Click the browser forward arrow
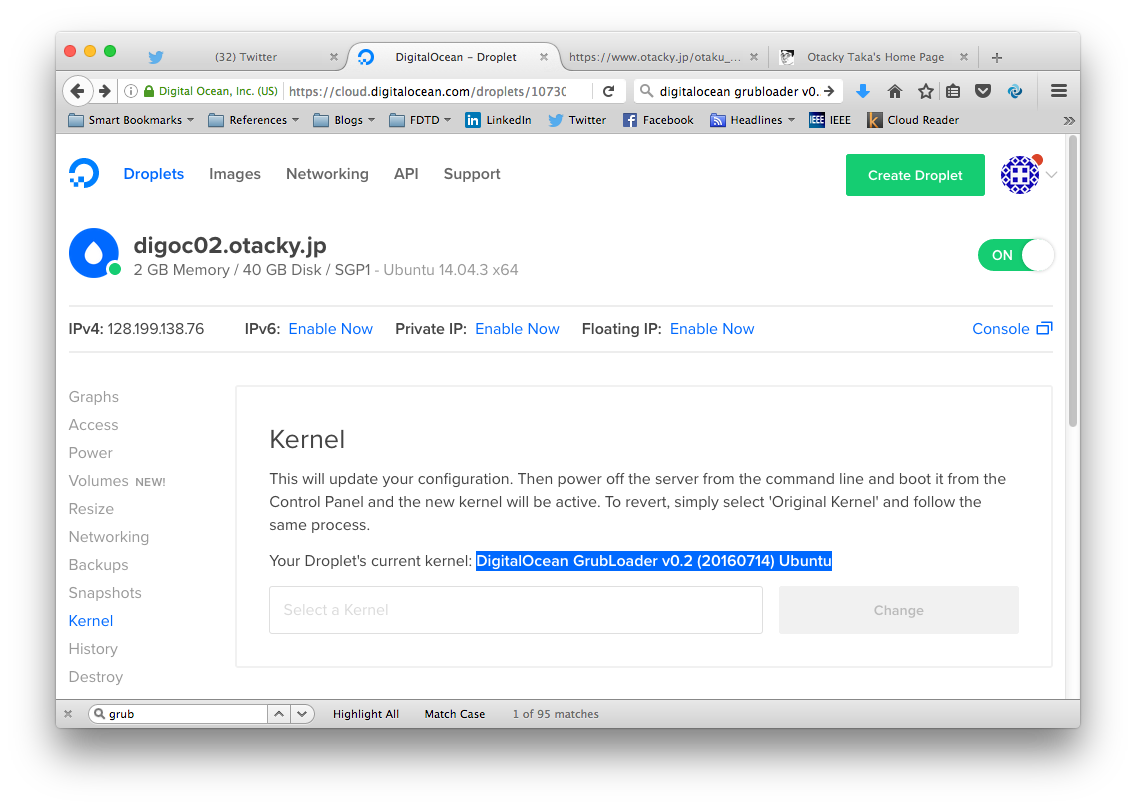 click(x=104, y=91)
